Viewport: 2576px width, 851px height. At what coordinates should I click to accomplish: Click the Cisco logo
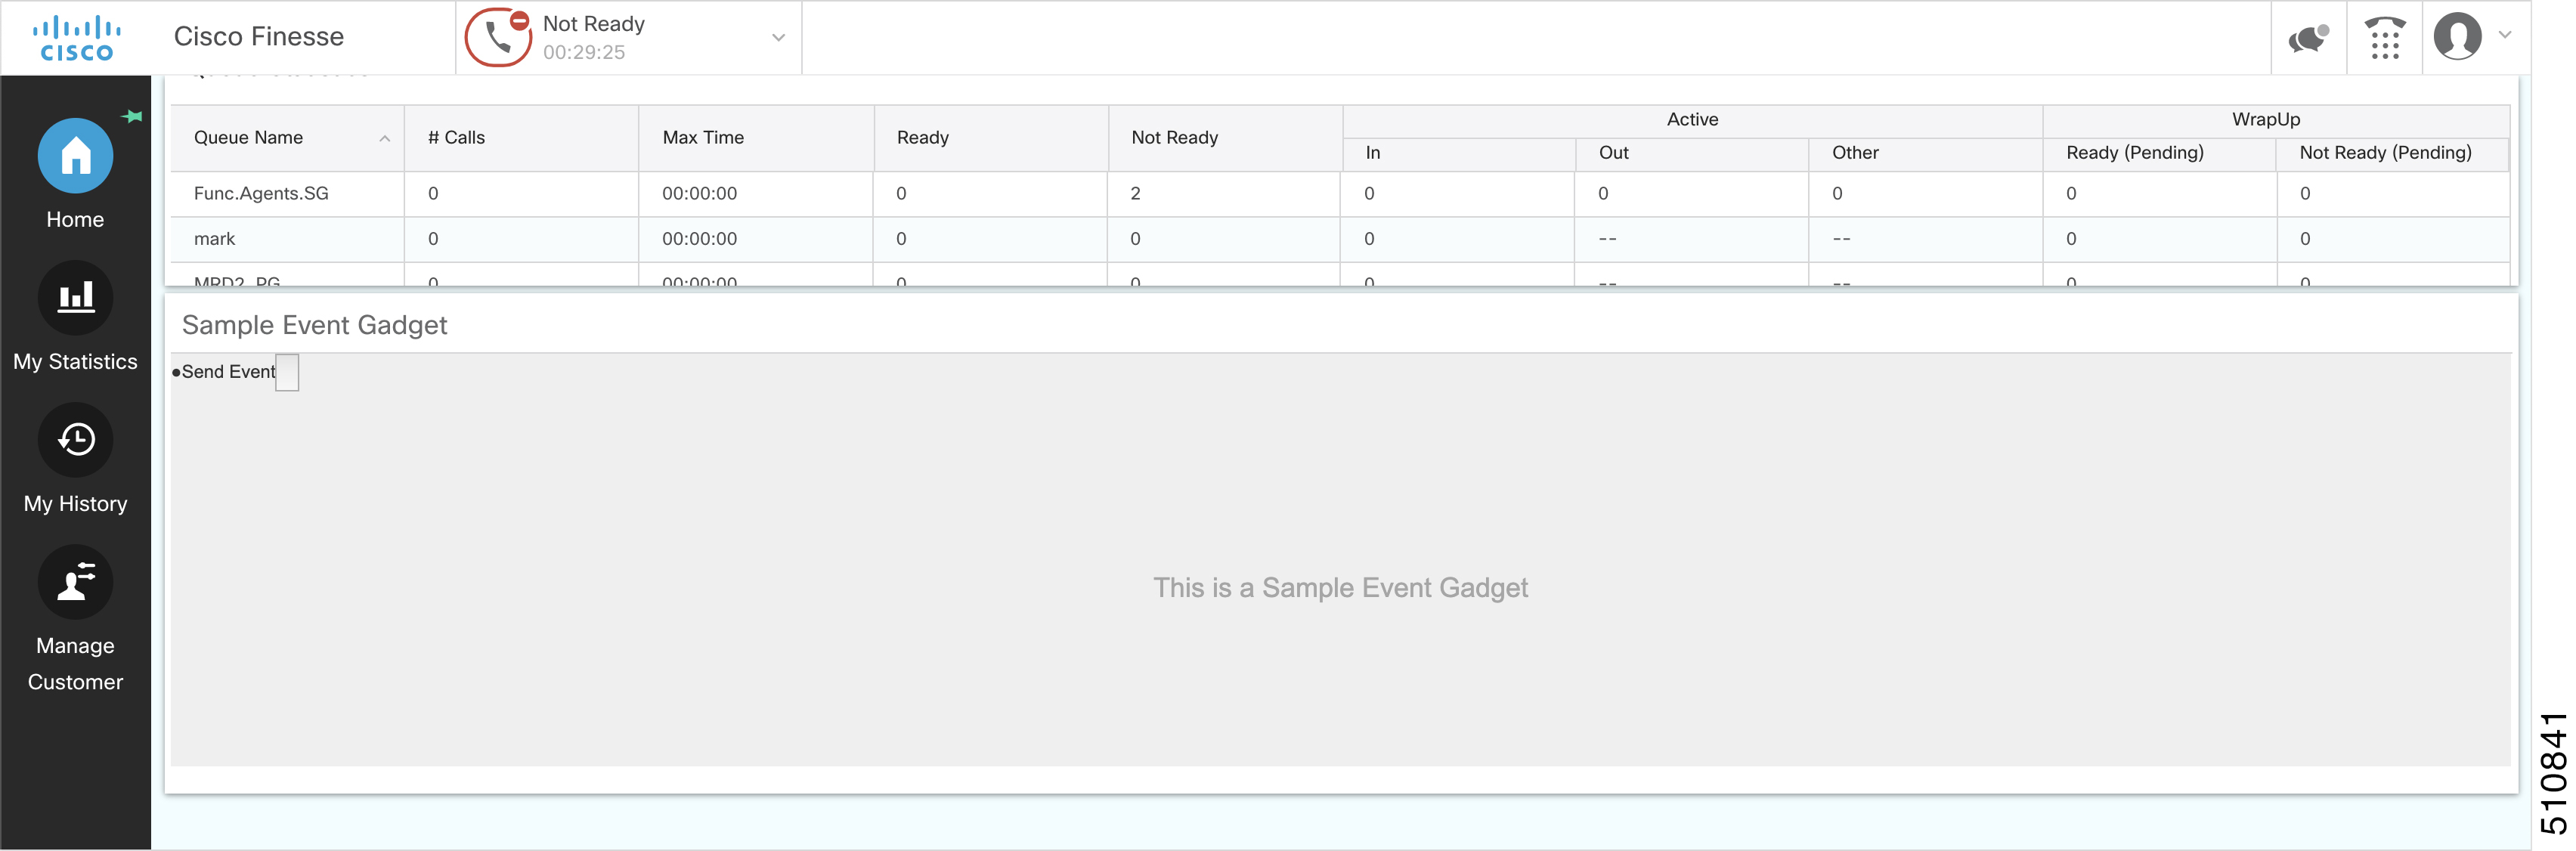(x=76, y=38)
